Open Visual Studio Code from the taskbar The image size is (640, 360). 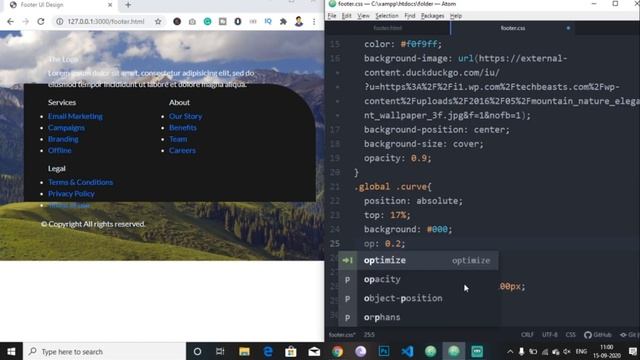click(407, 351)
